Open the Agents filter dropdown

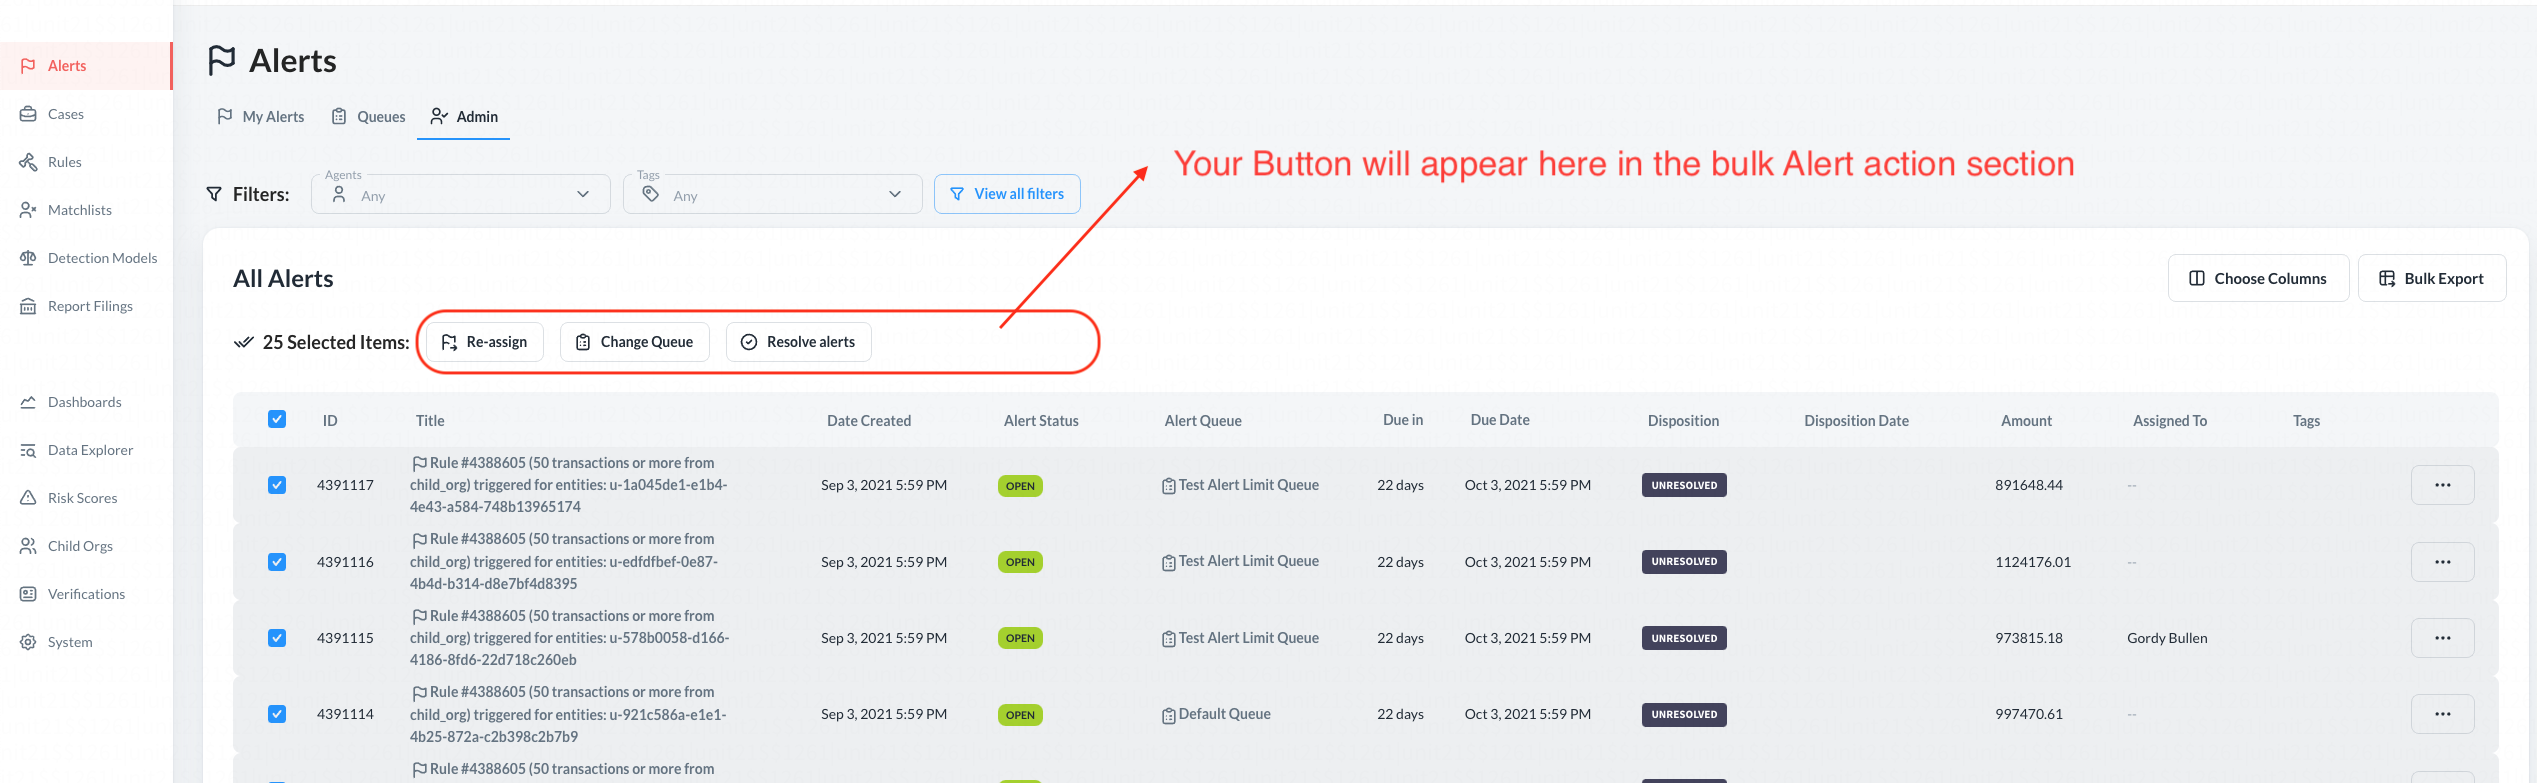(x=461, y=194)
